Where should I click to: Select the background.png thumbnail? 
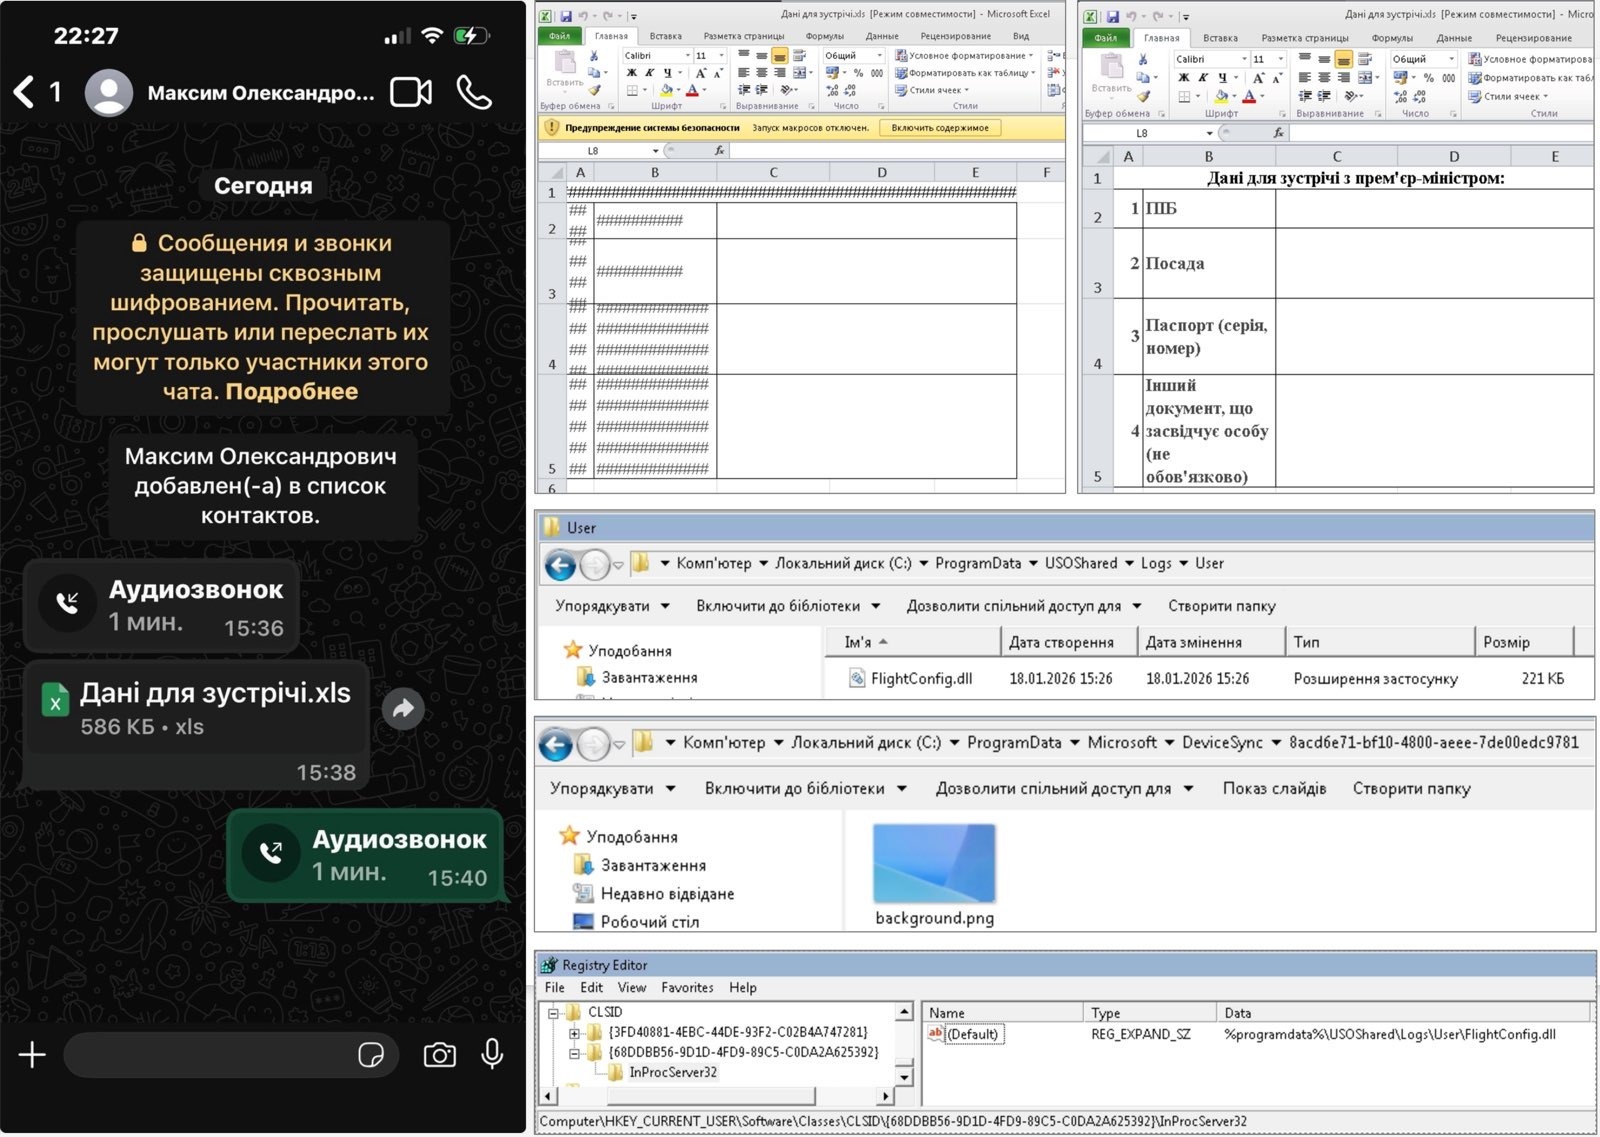[934, 865]
